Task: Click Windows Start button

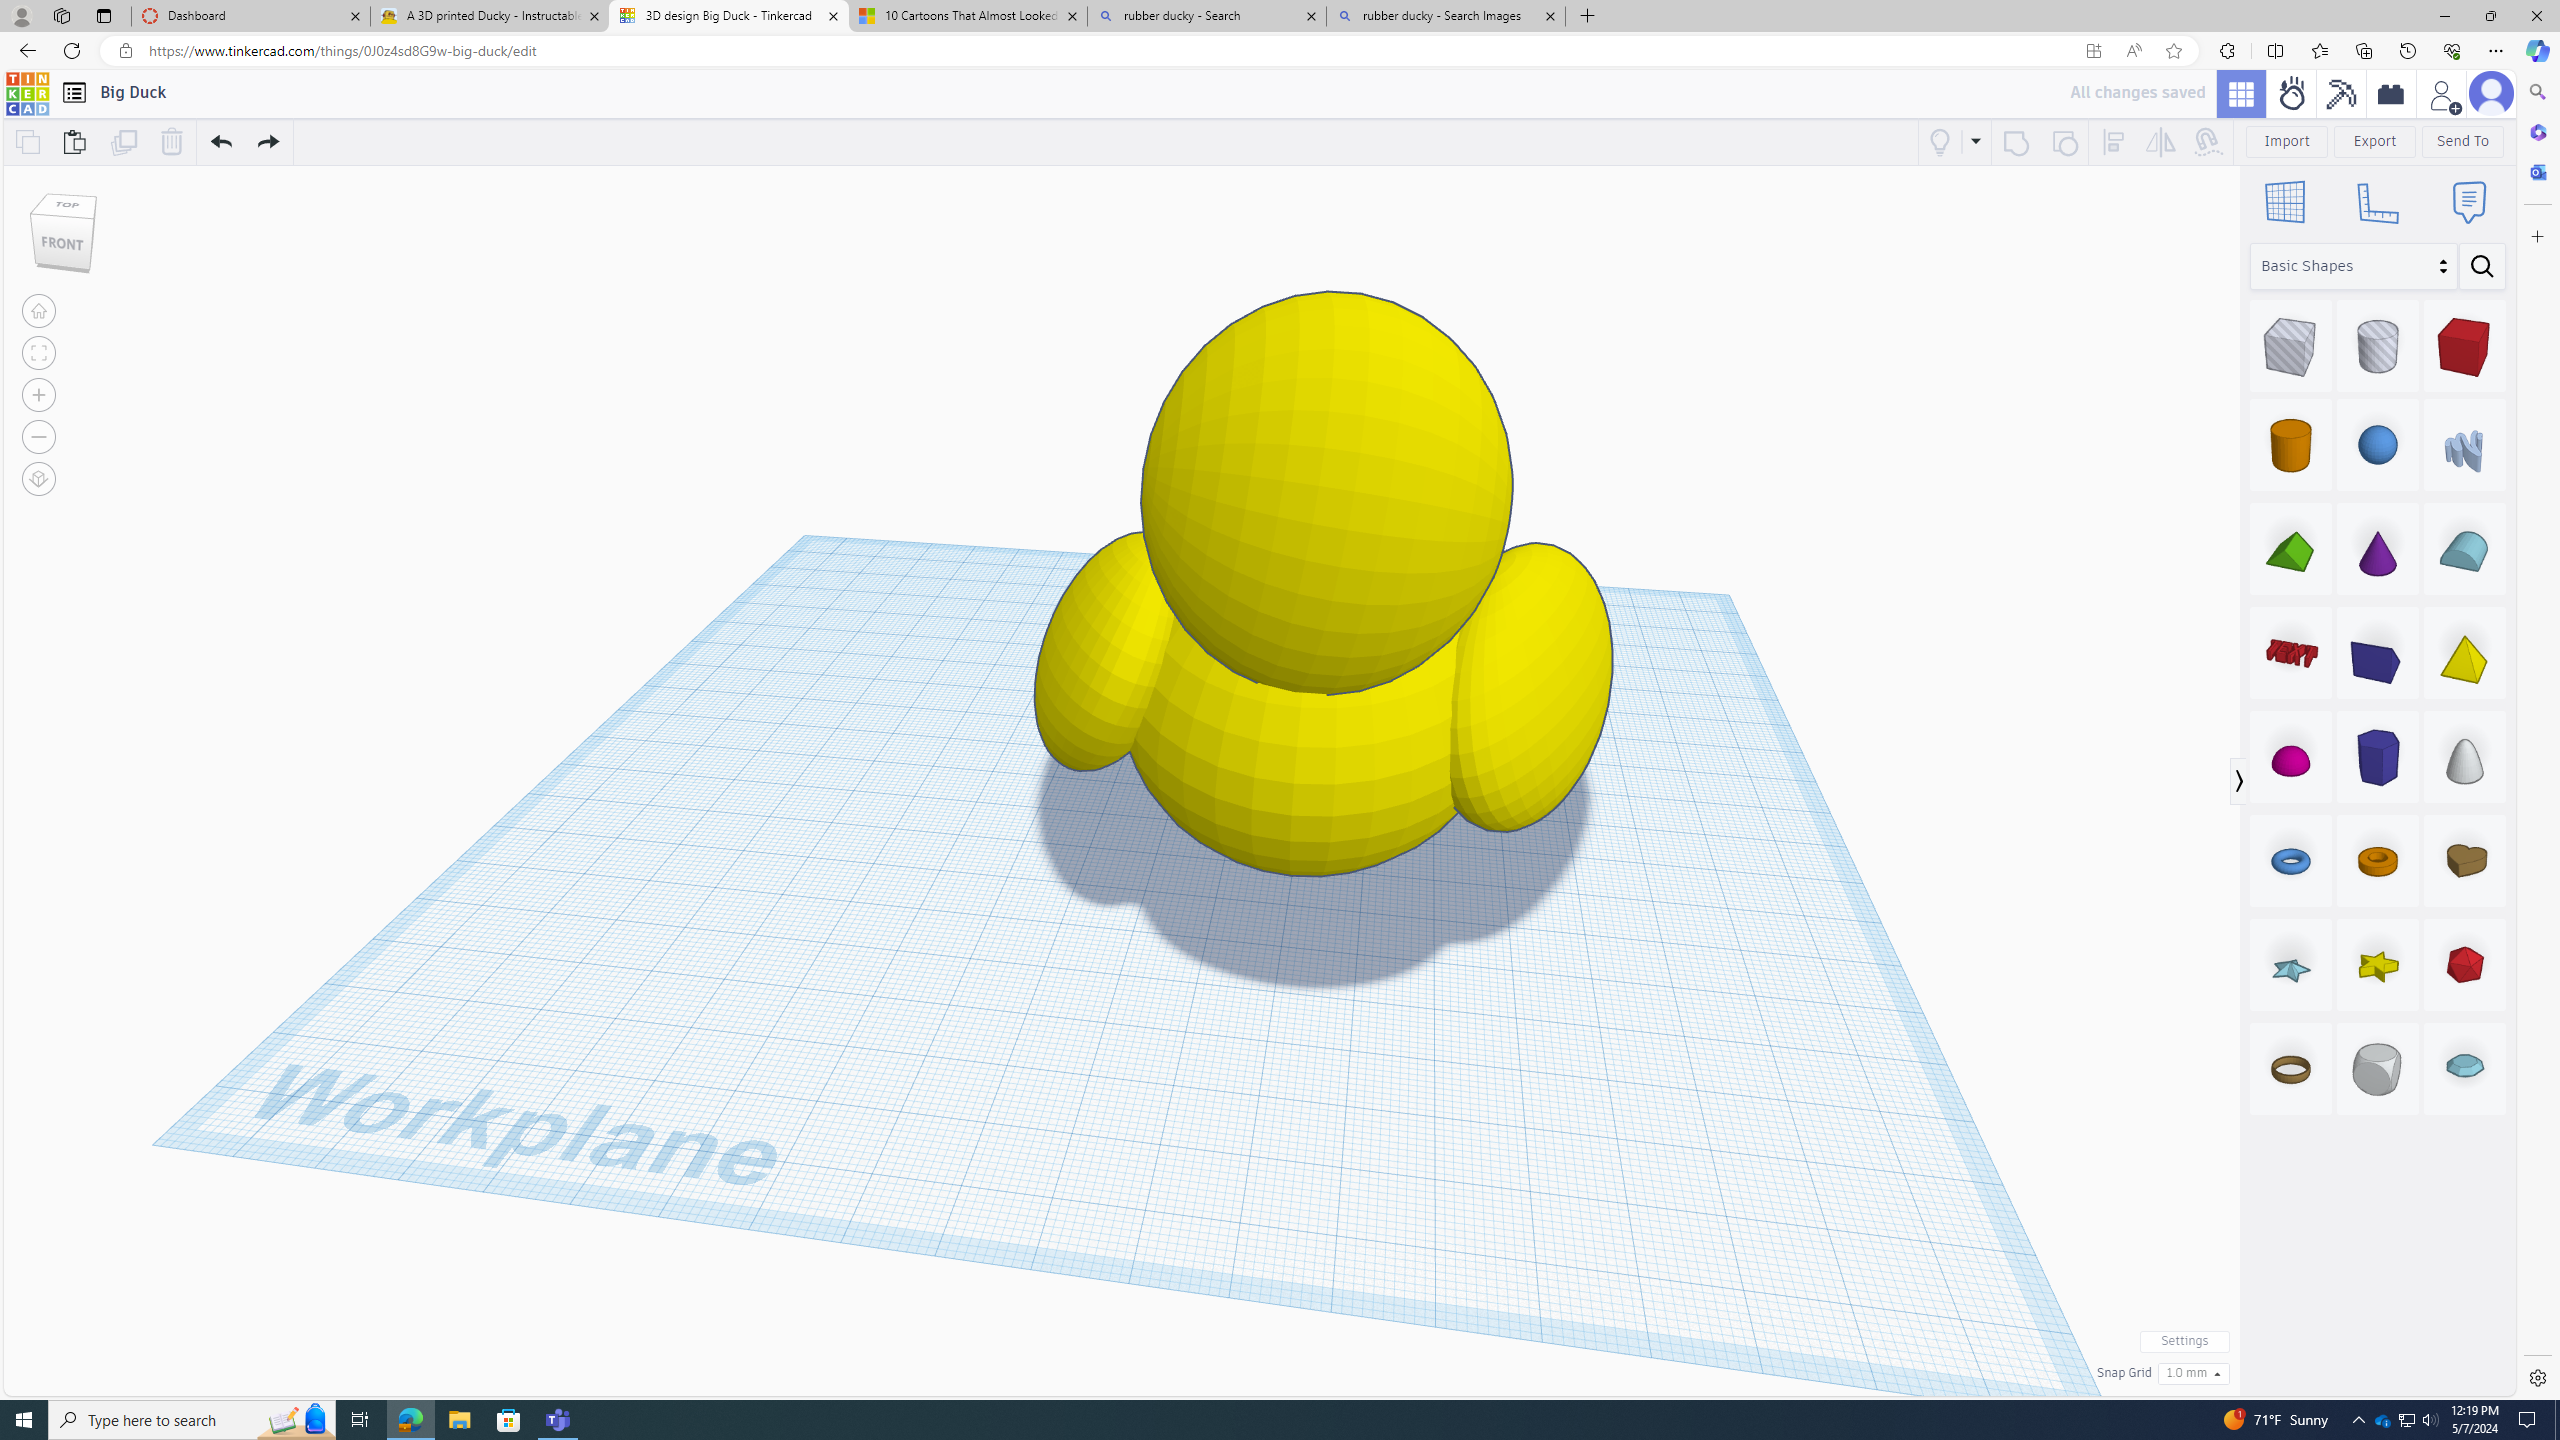Action: (x=24, y=1419)
